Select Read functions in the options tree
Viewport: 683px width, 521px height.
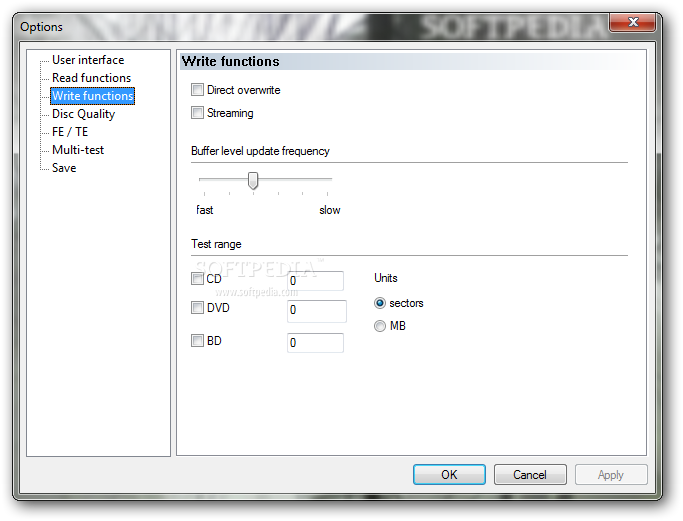point(91,78)
